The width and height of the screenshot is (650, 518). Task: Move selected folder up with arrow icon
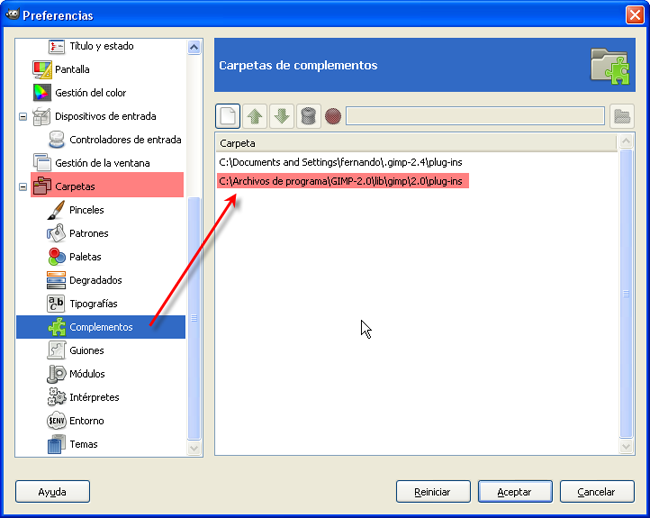(x=255, y=116)
